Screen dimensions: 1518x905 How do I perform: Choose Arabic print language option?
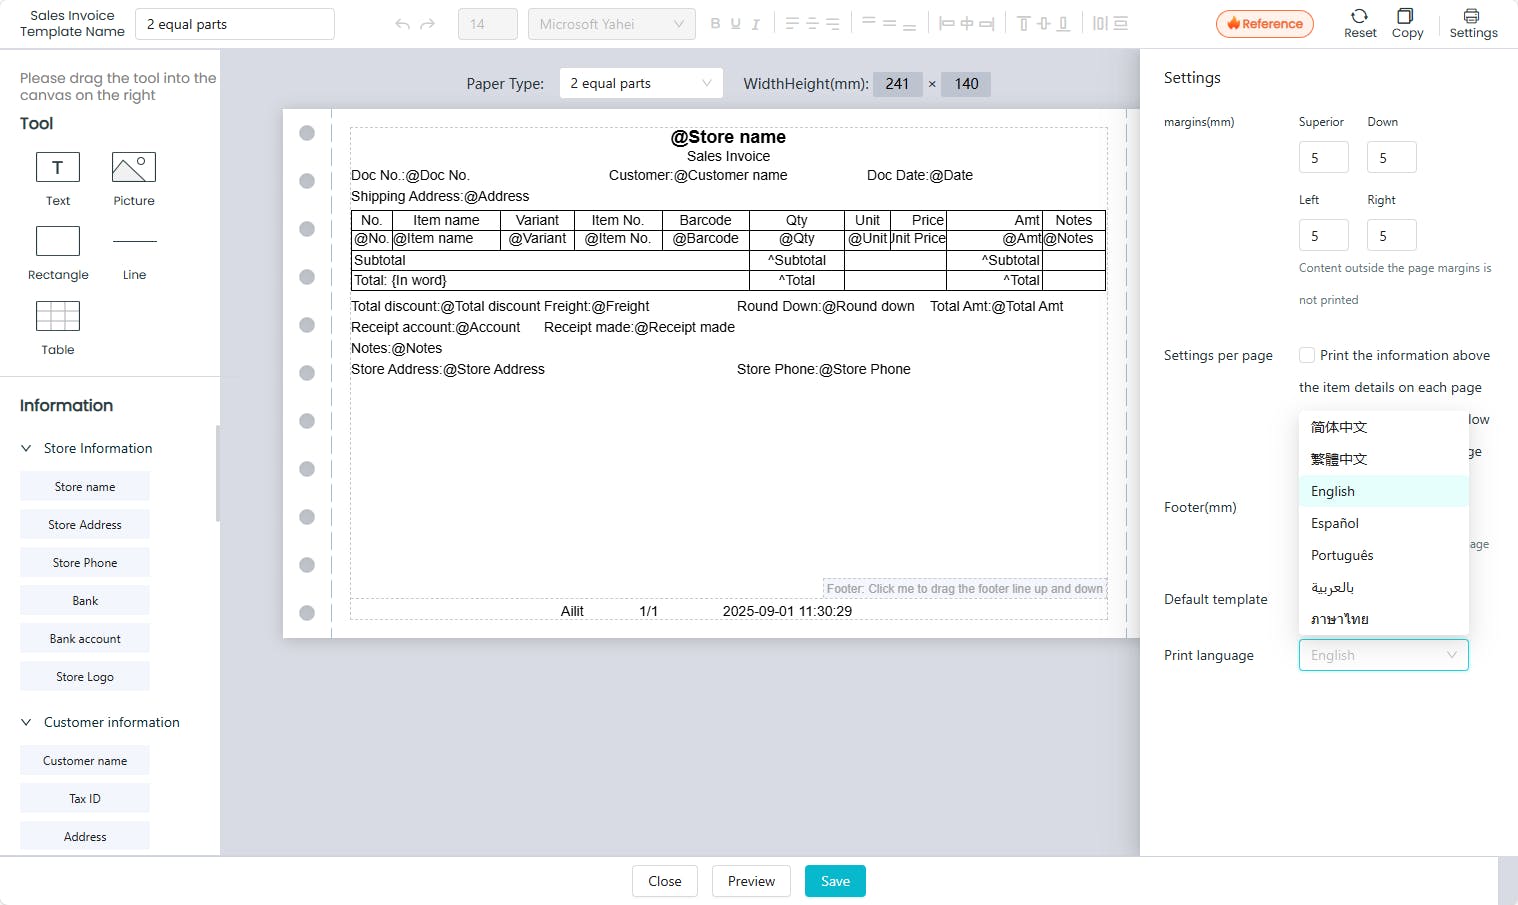click(x=1383, y=587)
